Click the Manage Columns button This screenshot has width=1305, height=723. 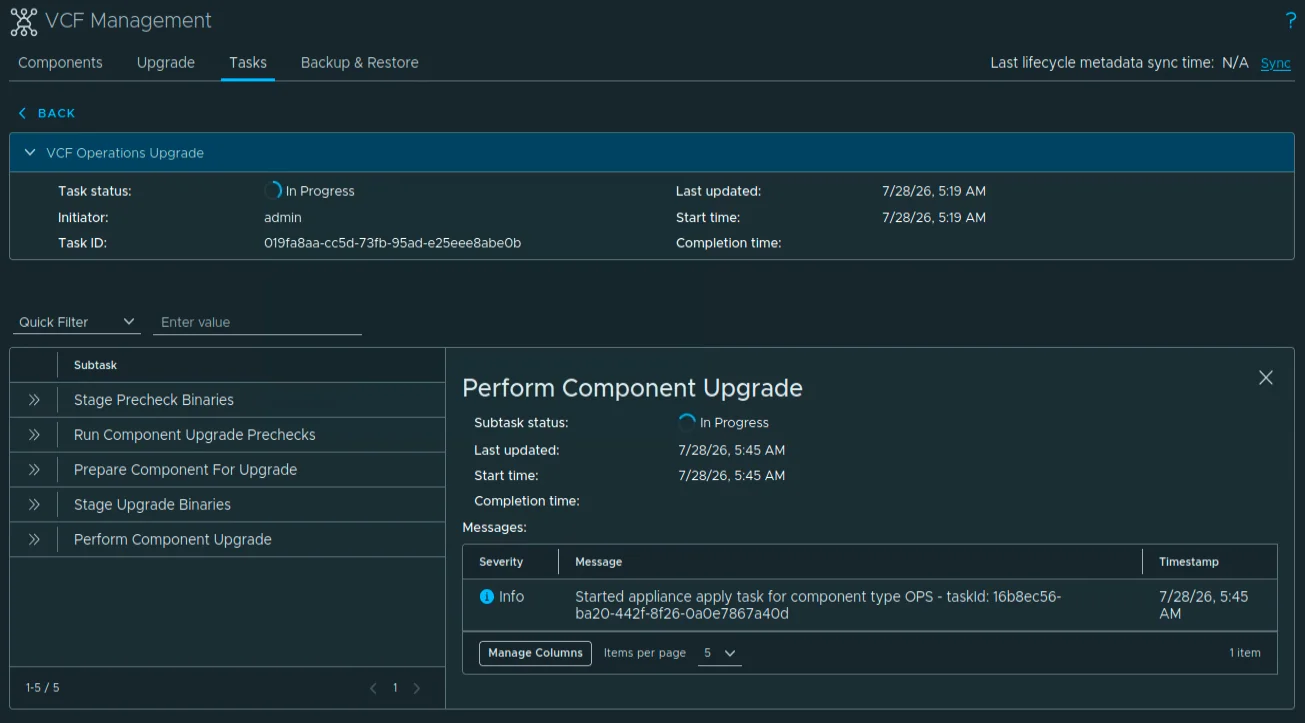pyautogui.click(x=536, y=653)
